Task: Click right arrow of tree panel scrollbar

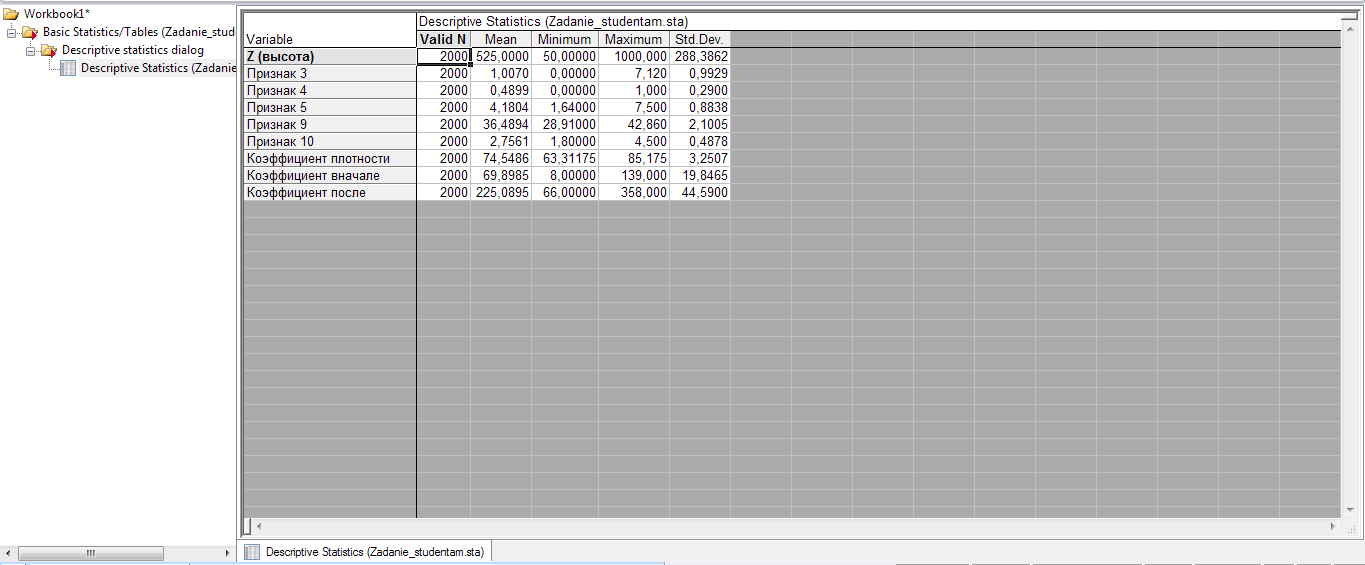Action: [227, 553]
